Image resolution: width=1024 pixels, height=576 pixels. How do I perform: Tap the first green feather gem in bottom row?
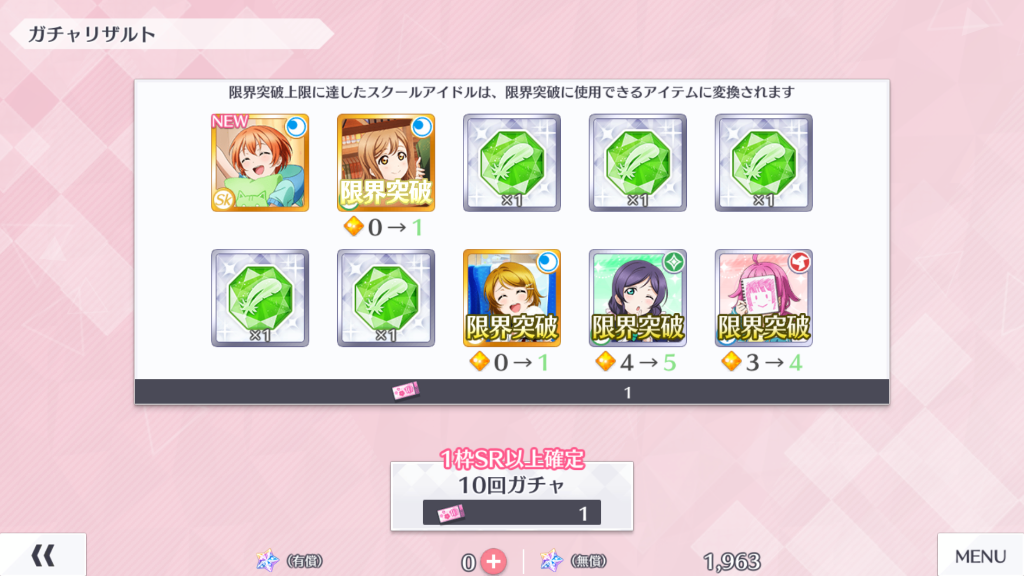coord(260,298)
